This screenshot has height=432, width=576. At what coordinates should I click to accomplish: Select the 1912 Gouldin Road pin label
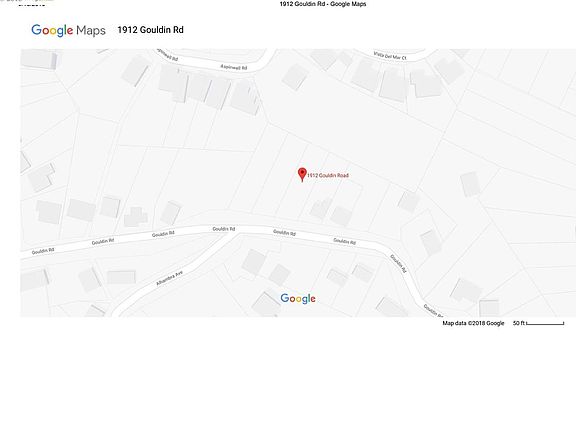[328, 175]
